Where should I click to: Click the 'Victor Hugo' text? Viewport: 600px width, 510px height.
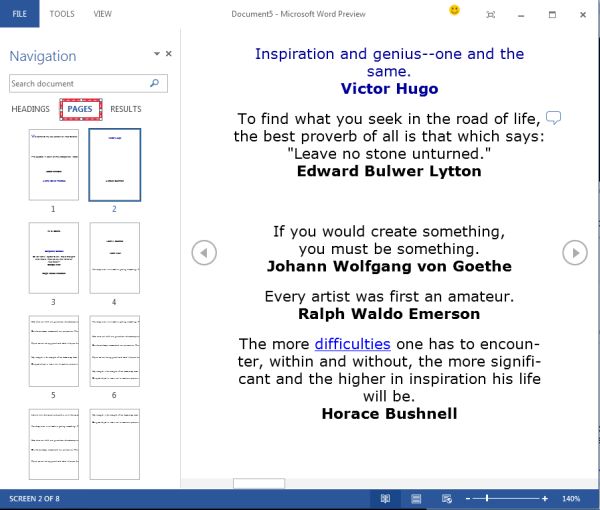(390, 89)
